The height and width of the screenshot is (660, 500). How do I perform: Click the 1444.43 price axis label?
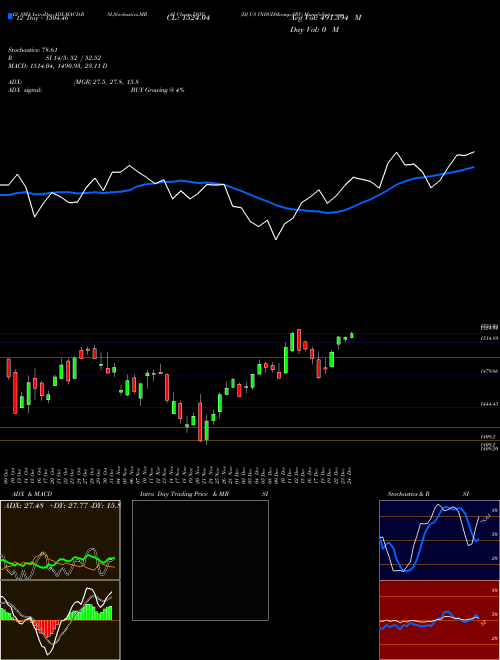[x=490, y=404]
